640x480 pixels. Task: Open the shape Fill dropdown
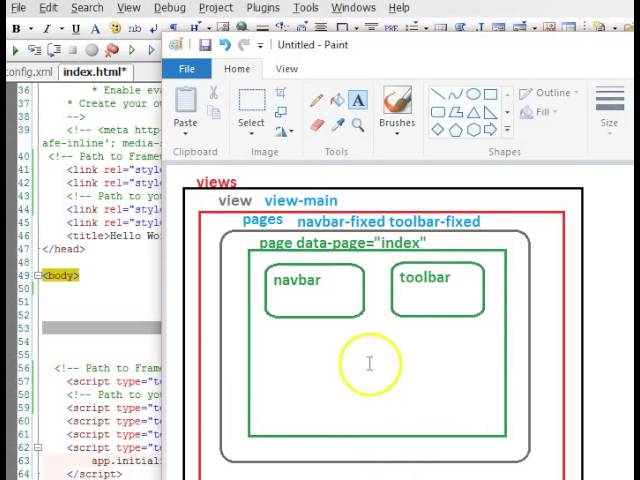click(539, 112)
